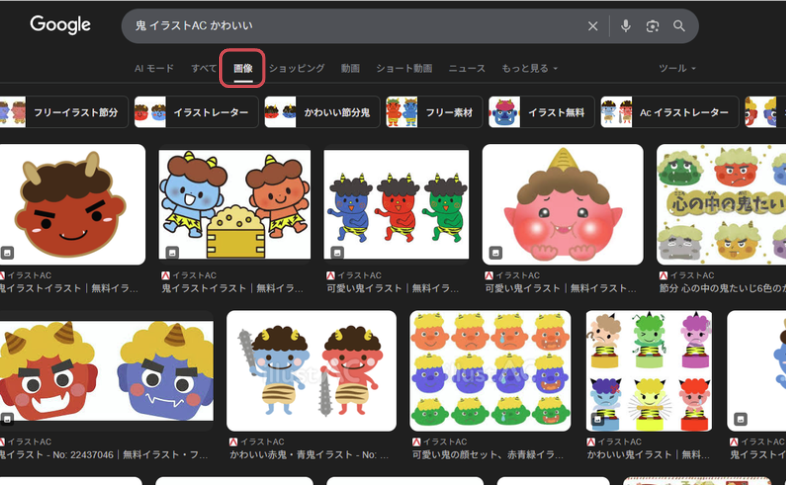
Task: Open image search via camera lens icon
Action: pyautogui.click(x=653, y=26)
